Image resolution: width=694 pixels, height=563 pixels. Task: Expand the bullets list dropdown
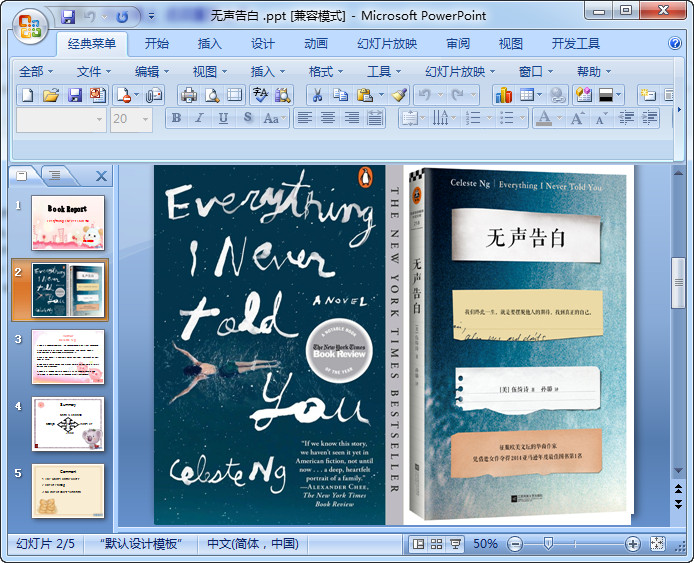point(523,118)
